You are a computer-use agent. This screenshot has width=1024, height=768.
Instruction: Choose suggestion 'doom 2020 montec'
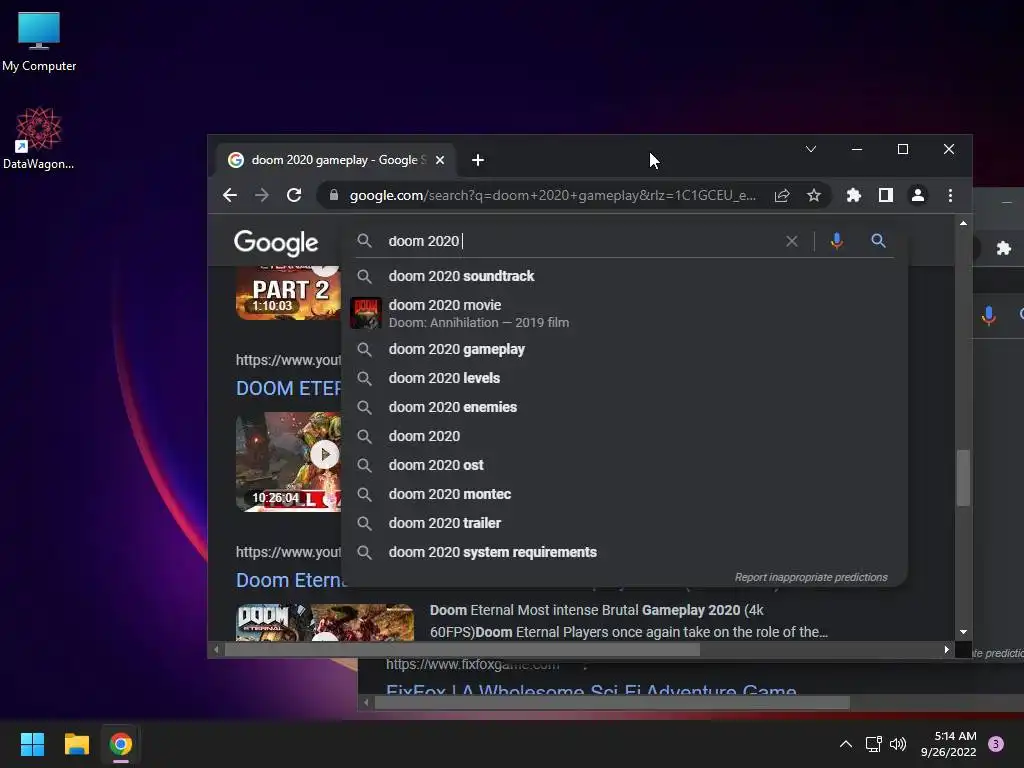[624, 494]
